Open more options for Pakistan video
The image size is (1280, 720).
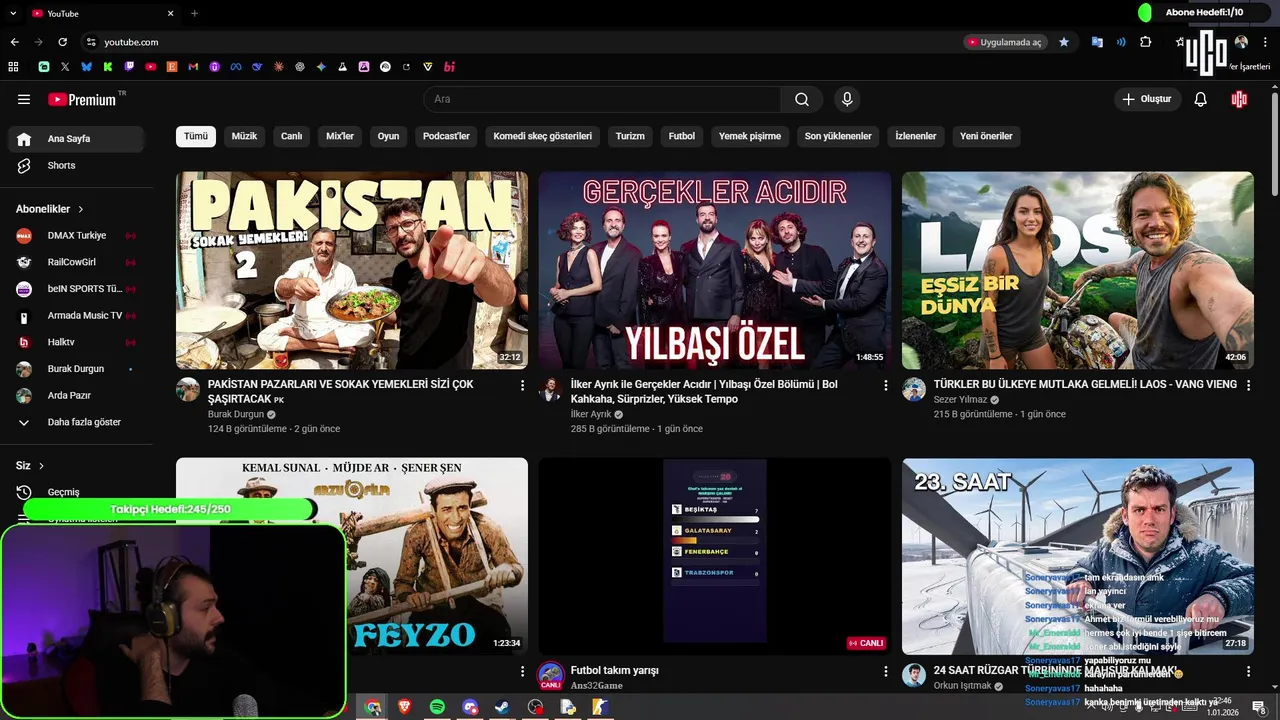pyautogui.click(x=522, y=385)
